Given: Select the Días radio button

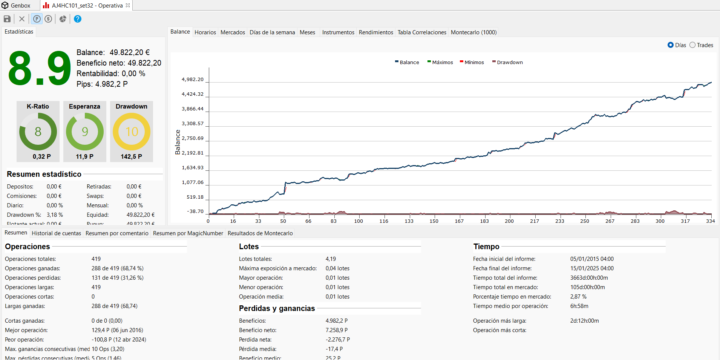Looking at the screenshot, I should click(x=670, y=45).
